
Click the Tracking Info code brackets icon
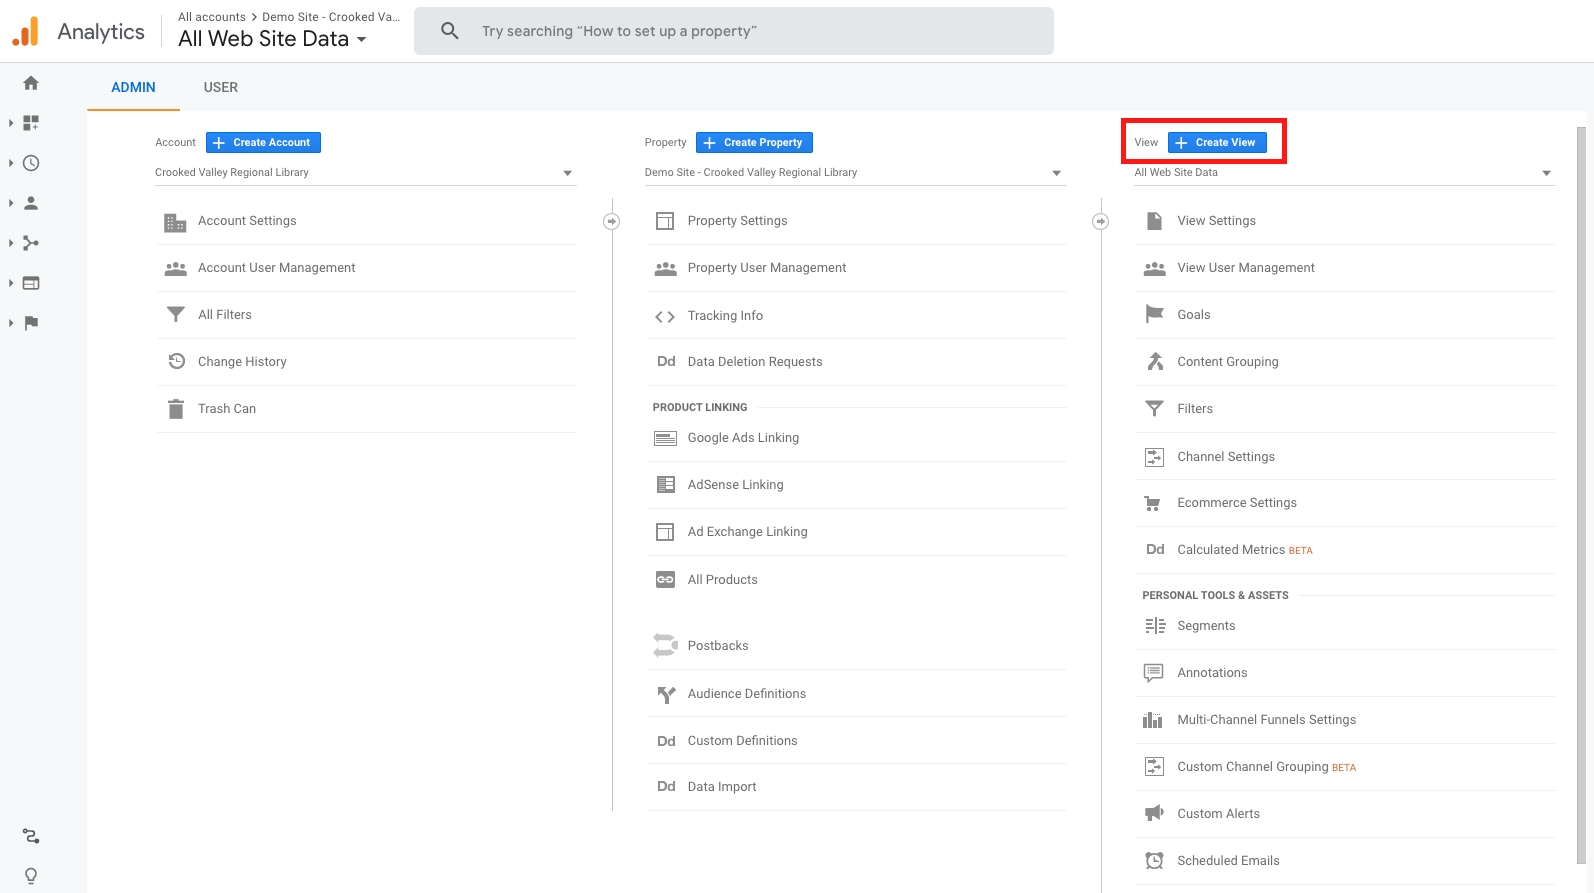(665, 317)
